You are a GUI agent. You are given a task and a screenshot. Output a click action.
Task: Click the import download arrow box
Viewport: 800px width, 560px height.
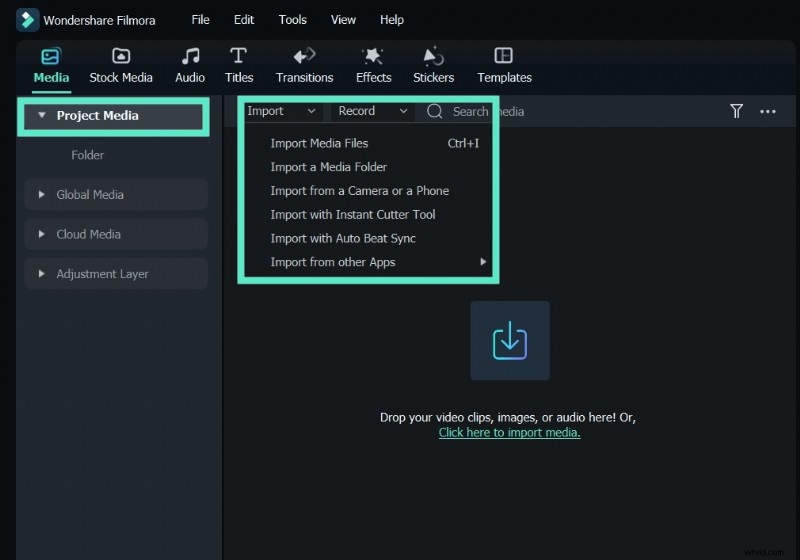[510, 341]
